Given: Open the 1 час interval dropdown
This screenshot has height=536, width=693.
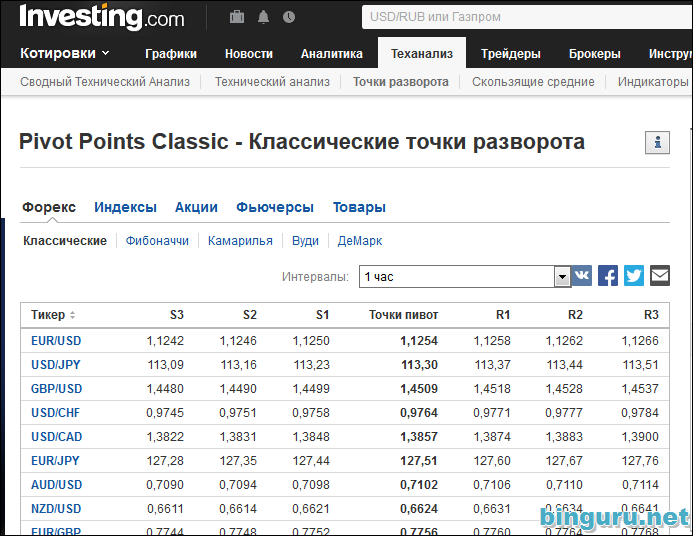Looking at the screenshot, I should [465, 277].
